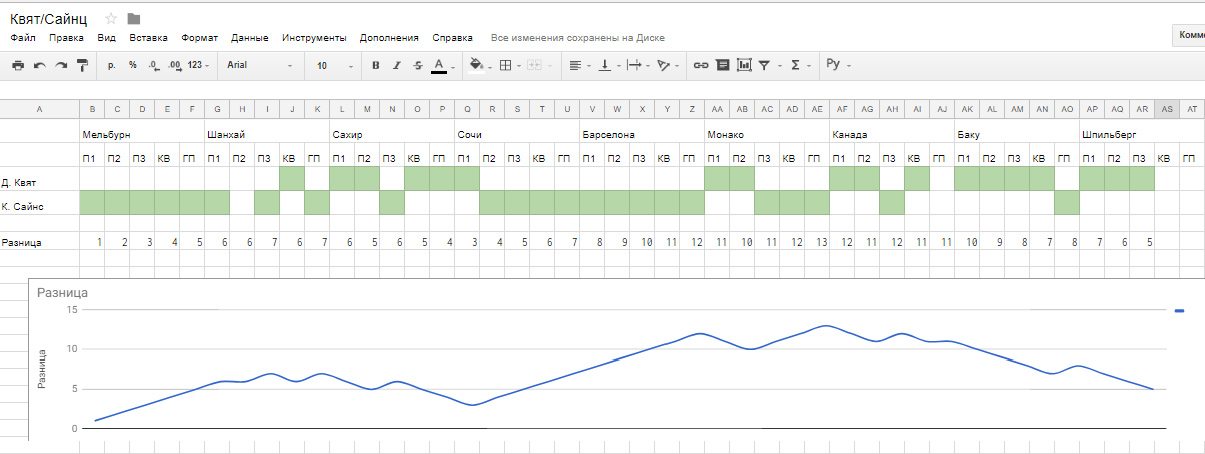Click the print icon in toolbar
Image resolution: width=1205 pixels, height=454 pixels.
pyautogui.click(x=18, y=65)
